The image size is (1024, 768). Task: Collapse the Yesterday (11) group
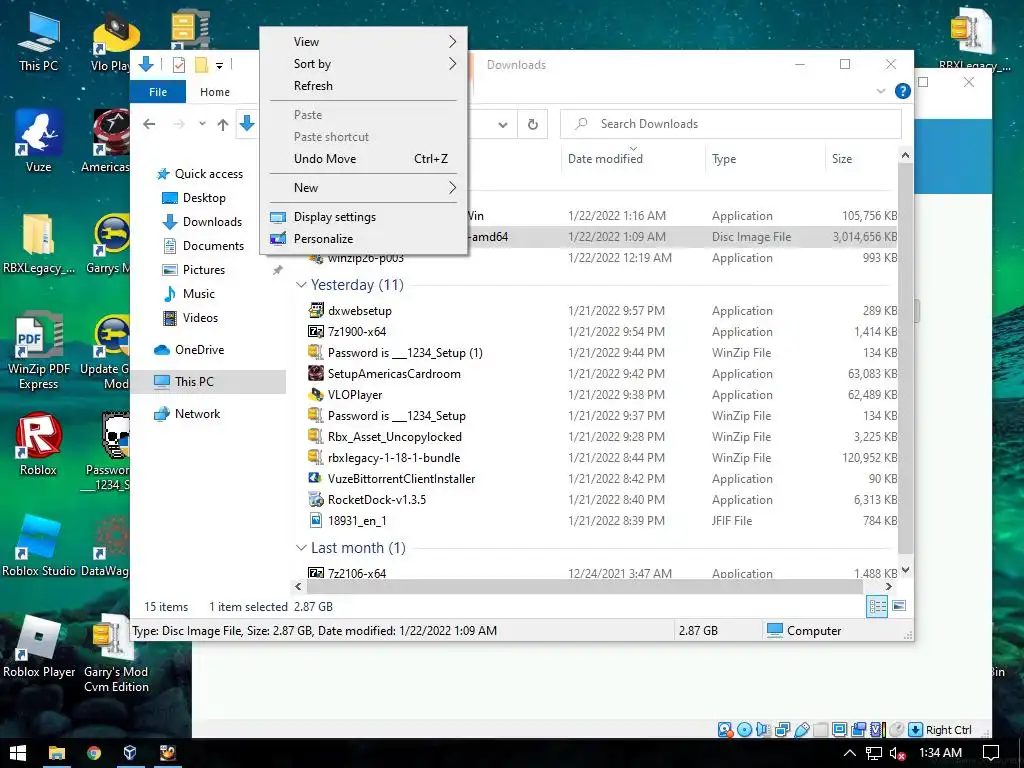[x=301, y=285]
